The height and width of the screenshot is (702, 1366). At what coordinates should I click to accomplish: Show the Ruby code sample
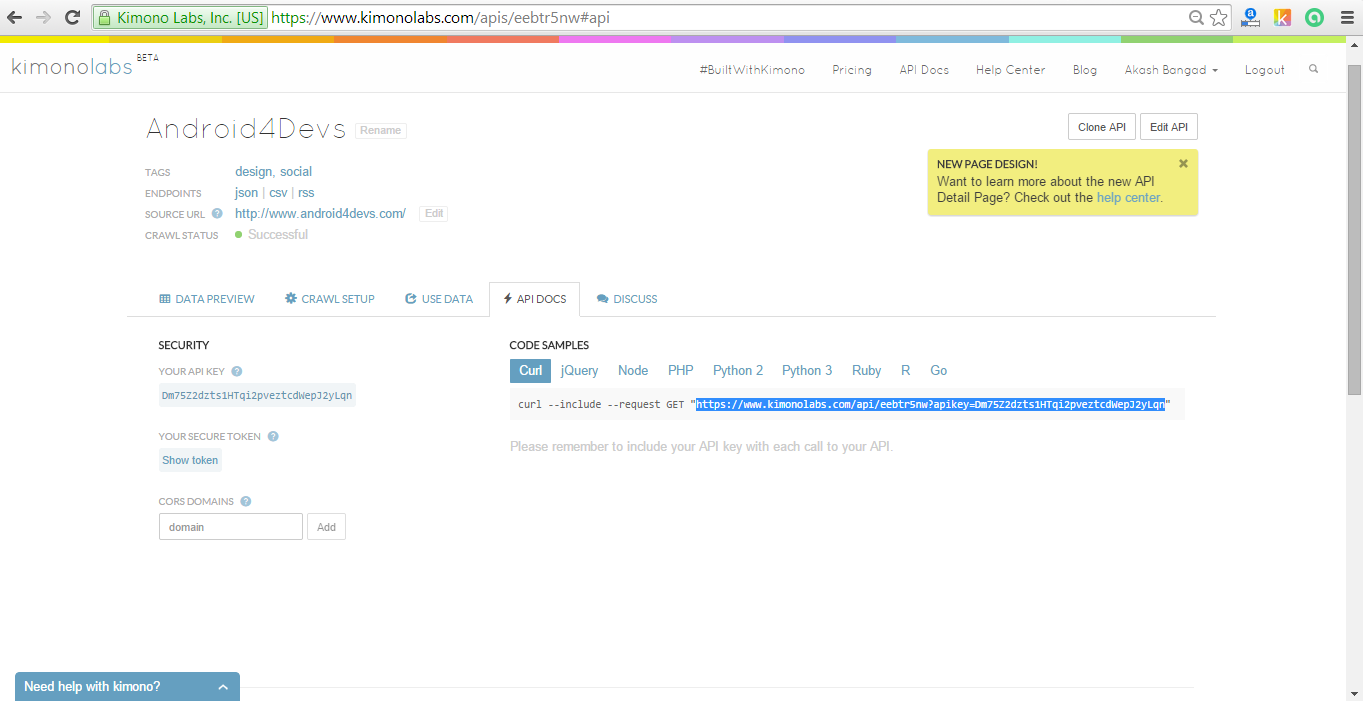click(867, 370)
